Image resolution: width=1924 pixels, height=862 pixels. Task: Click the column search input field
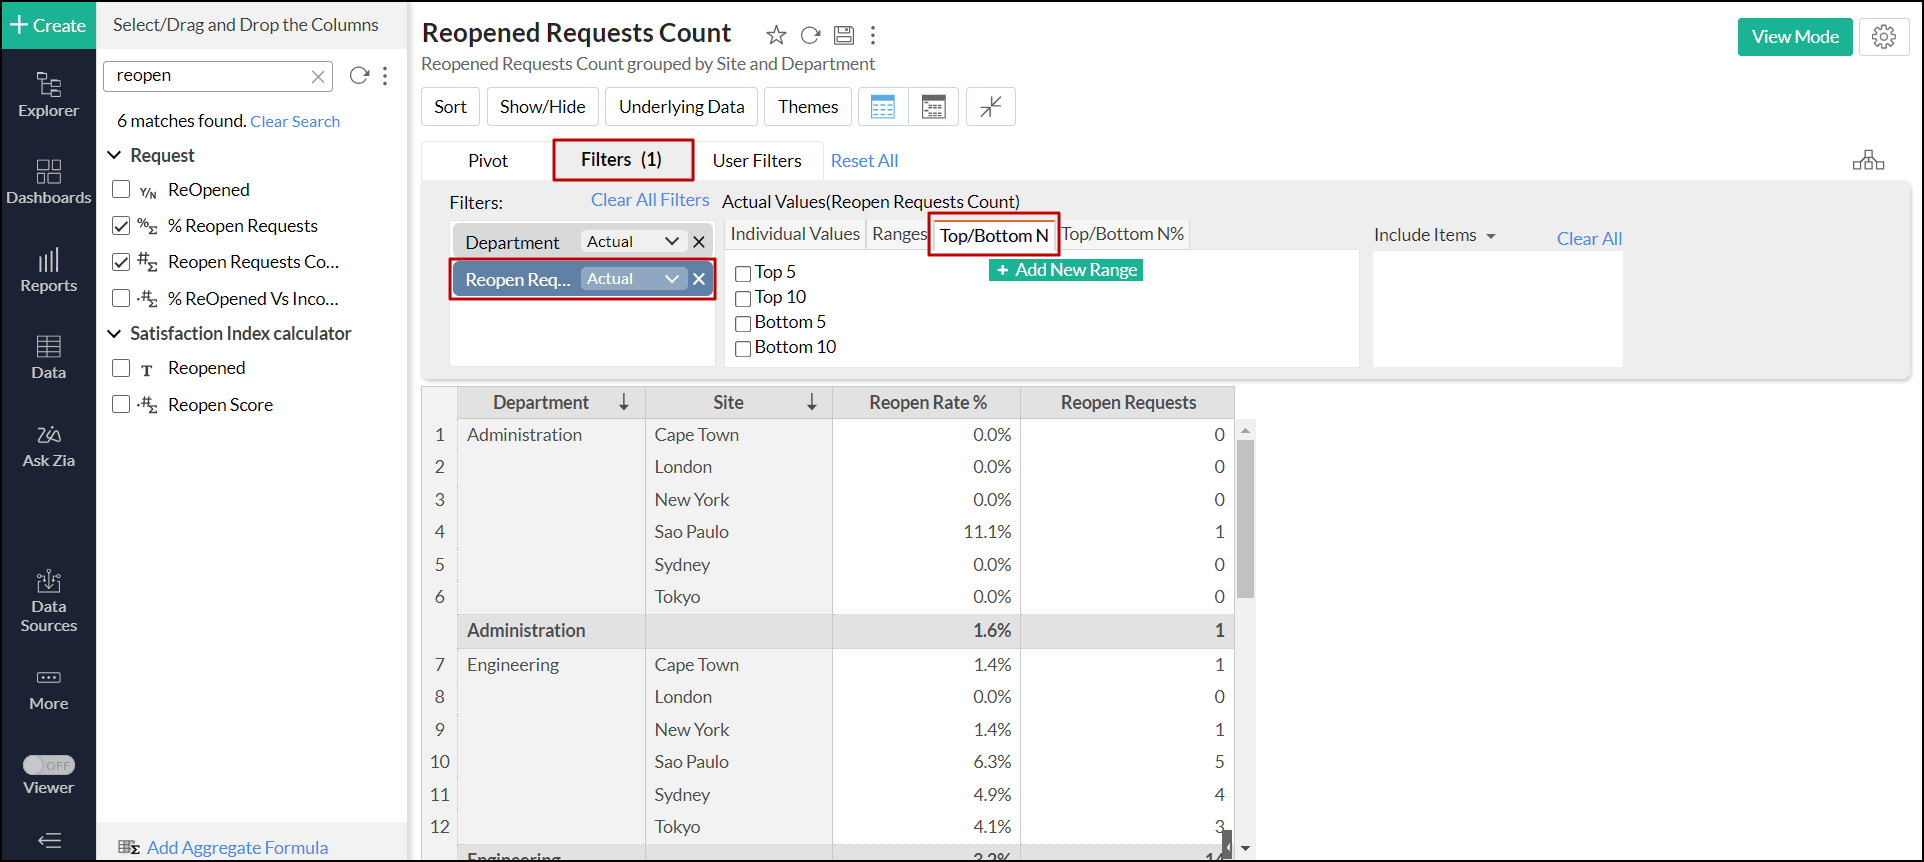[209, 76]
